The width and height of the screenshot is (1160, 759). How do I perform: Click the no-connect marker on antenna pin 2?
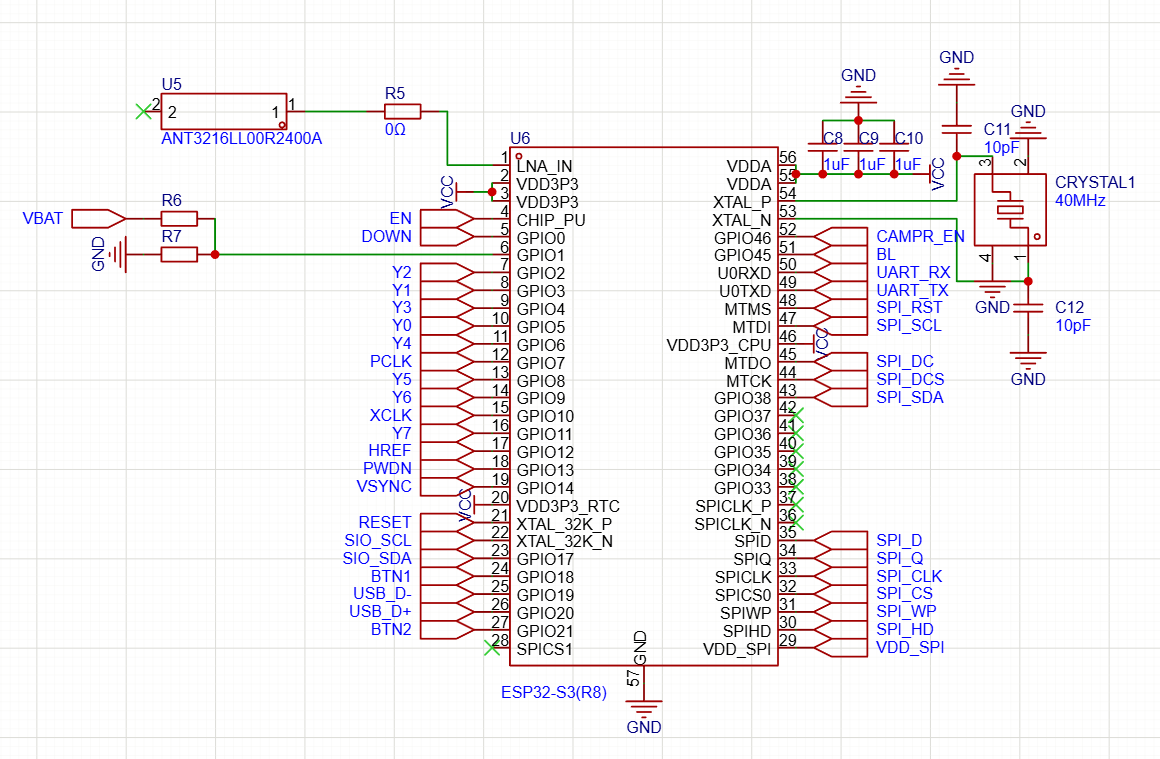click(x=143, y=111)
